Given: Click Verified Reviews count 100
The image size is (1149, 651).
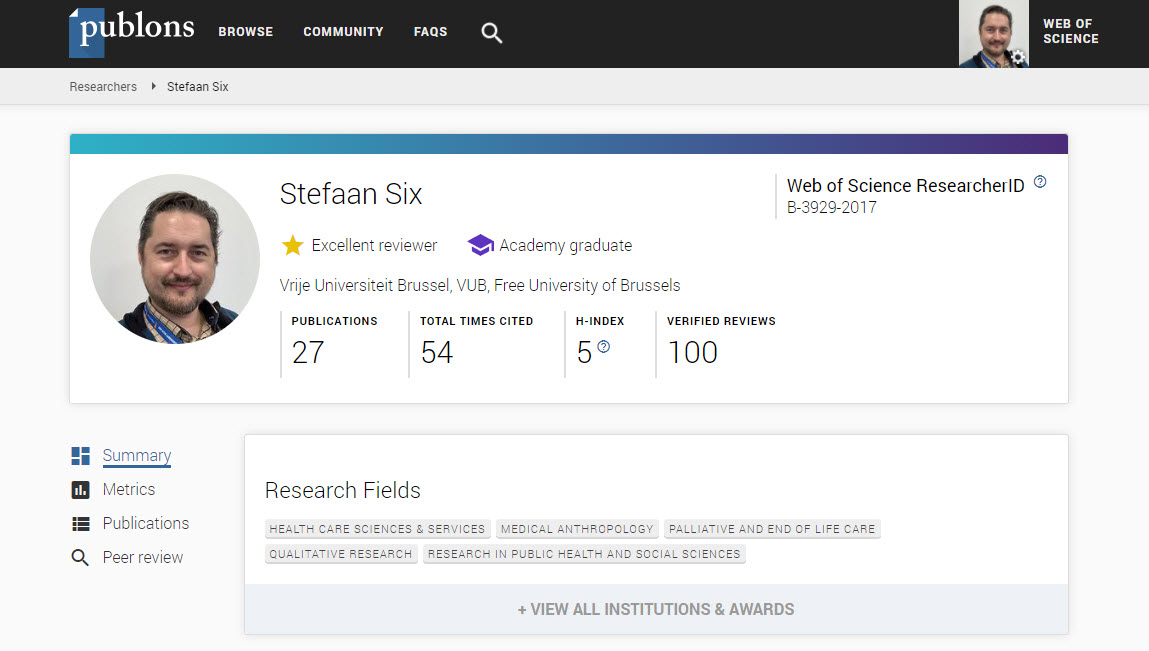Looking at the screenshot, I should 692,353.
